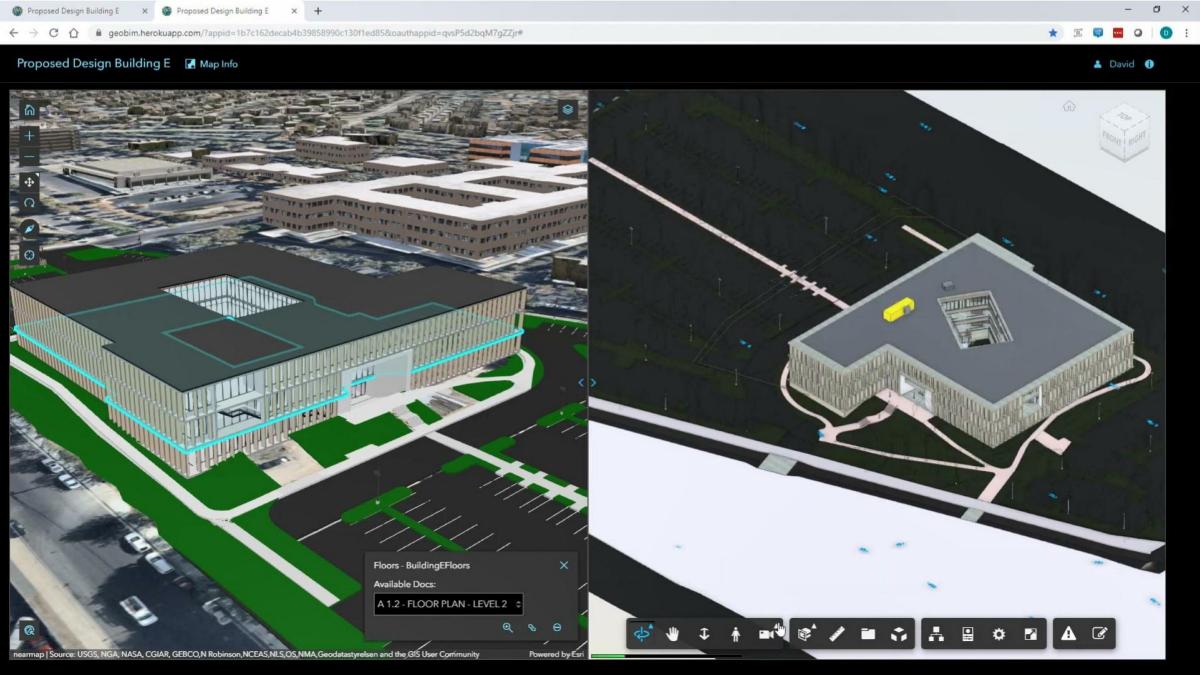This screenshot has height=675, width=1200.
Task: Toggle full screen in the viewer
Action: coord(1030,634)
